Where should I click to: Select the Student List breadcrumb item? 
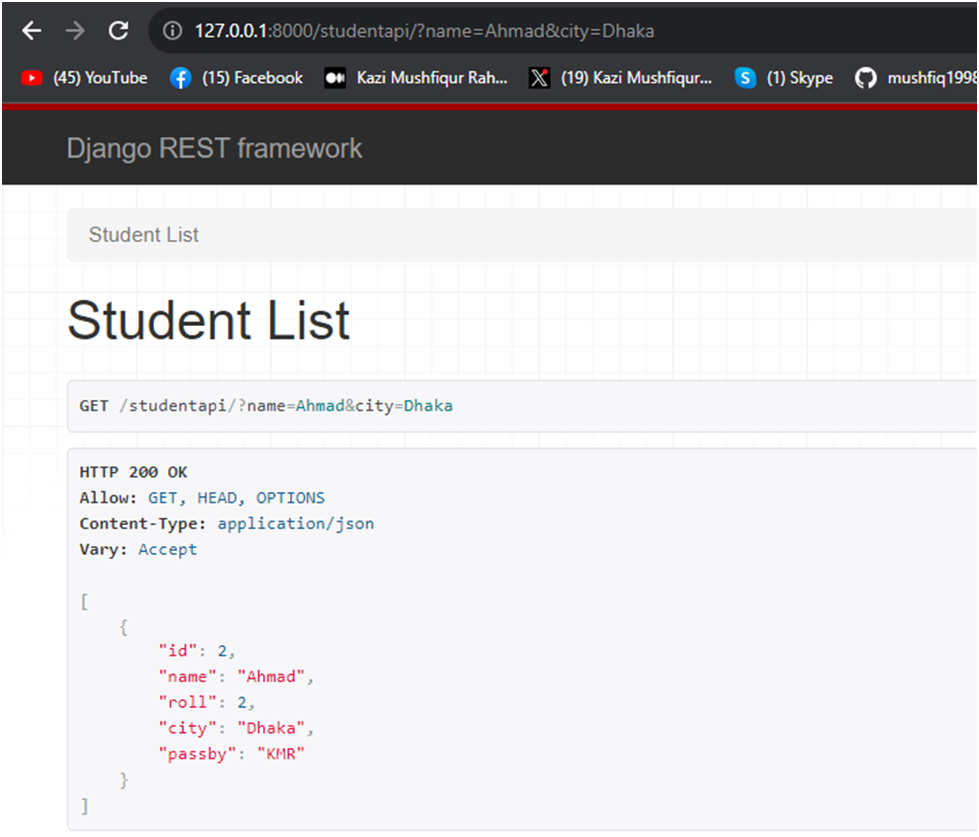(x=144, y=235)
